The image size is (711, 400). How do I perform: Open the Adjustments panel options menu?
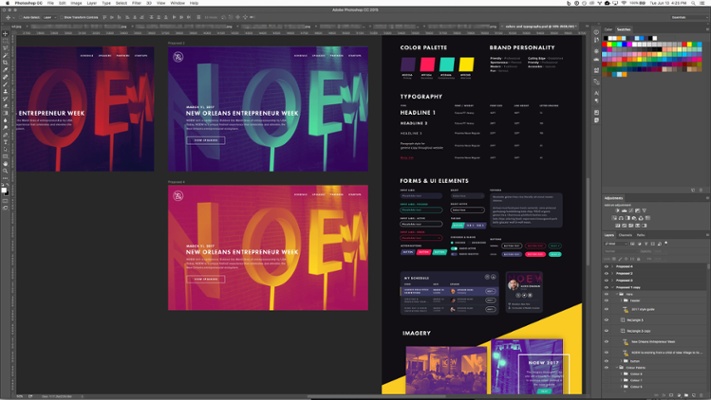click(x=706, y=198)
